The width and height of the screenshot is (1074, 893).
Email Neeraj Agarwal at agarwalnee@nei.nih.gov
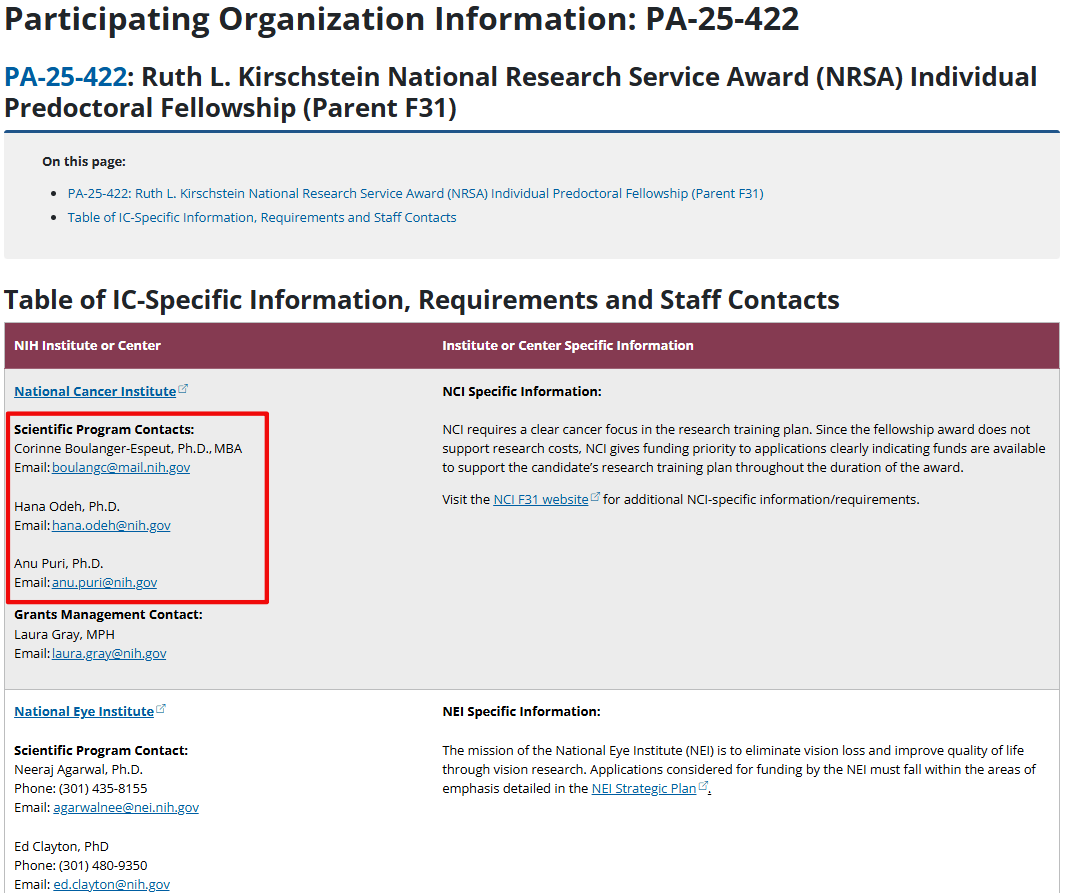pyautogui.click(x=126, y=807)
